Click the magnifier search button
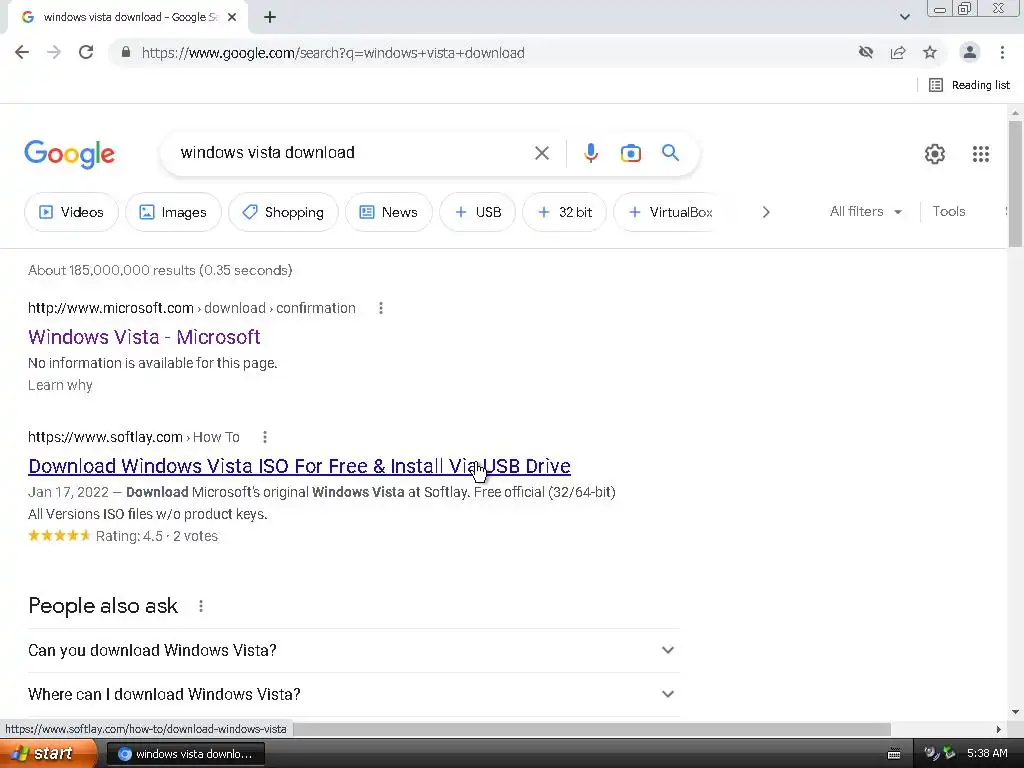 click(670, 153)
